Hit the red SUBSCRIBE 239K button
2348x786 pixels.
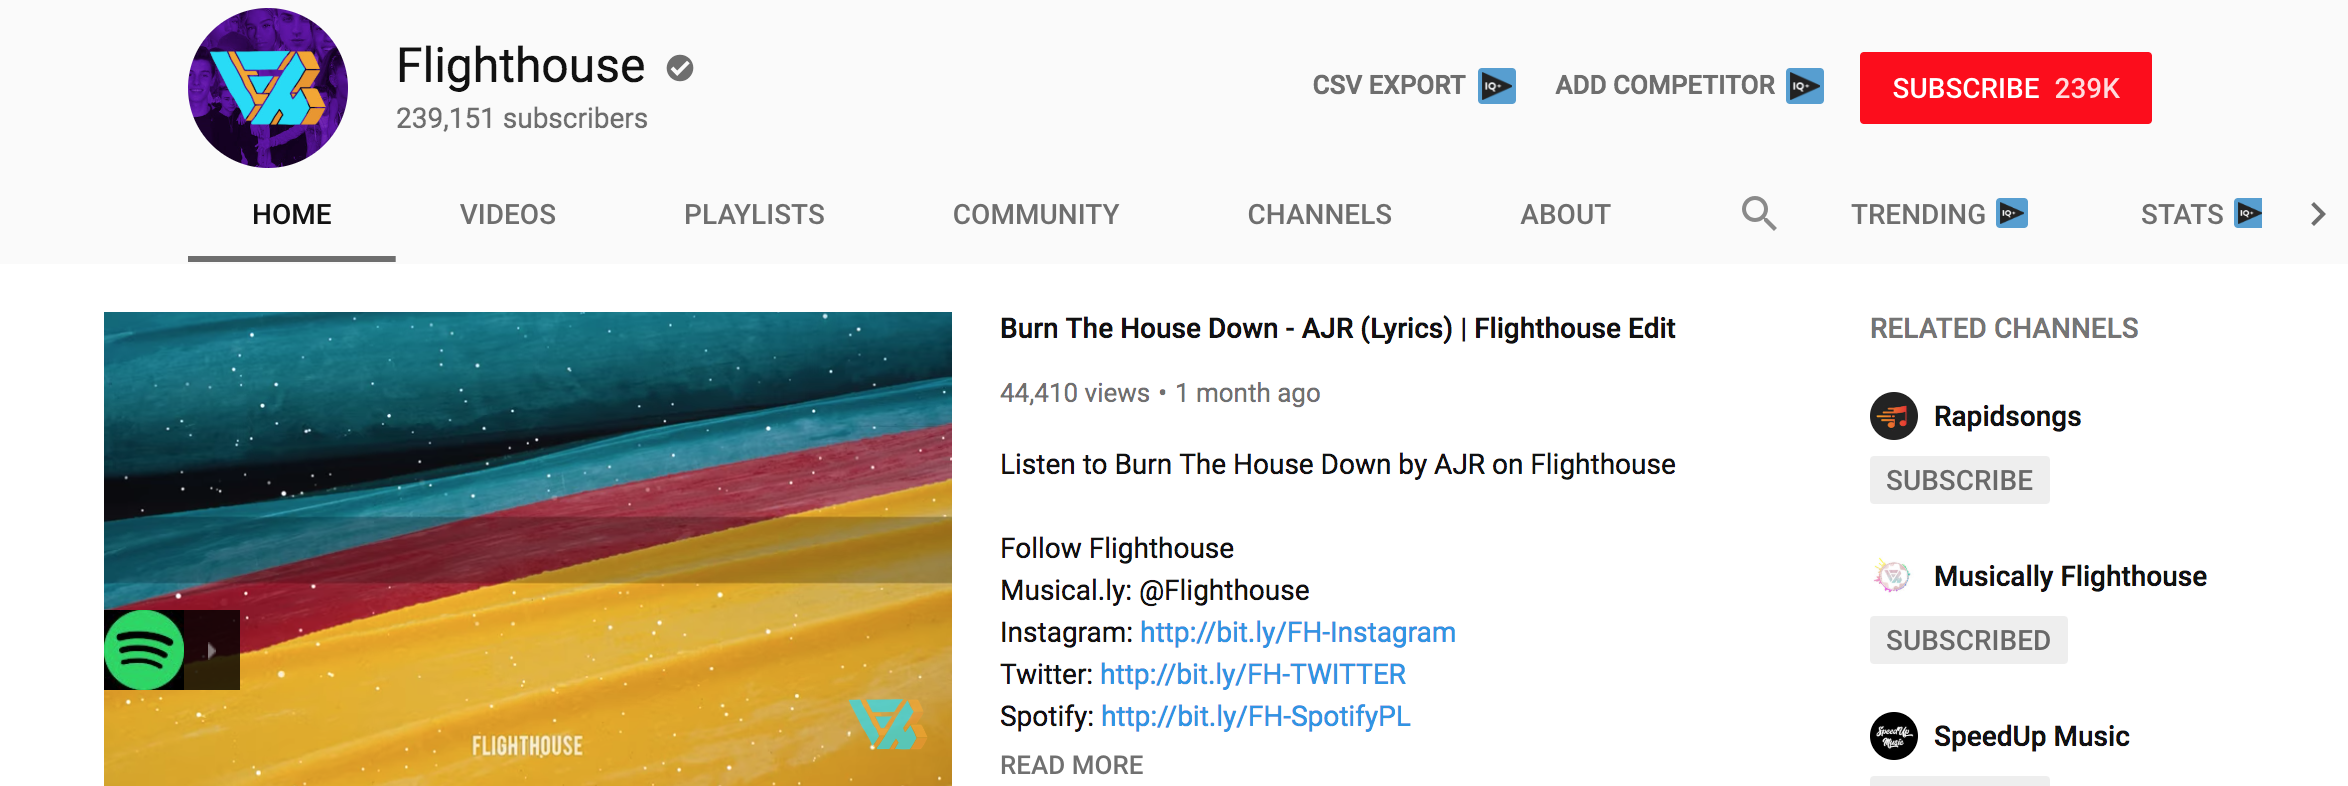(2005, 88)
